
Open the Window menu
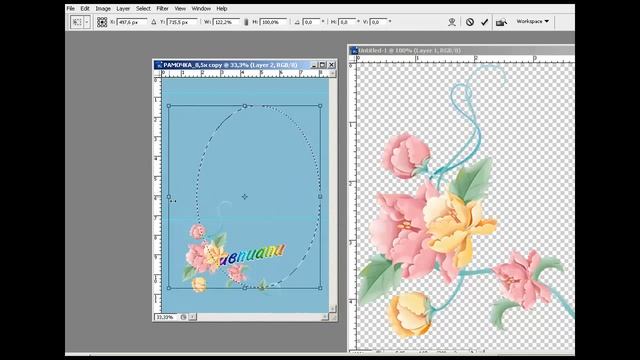201,8
